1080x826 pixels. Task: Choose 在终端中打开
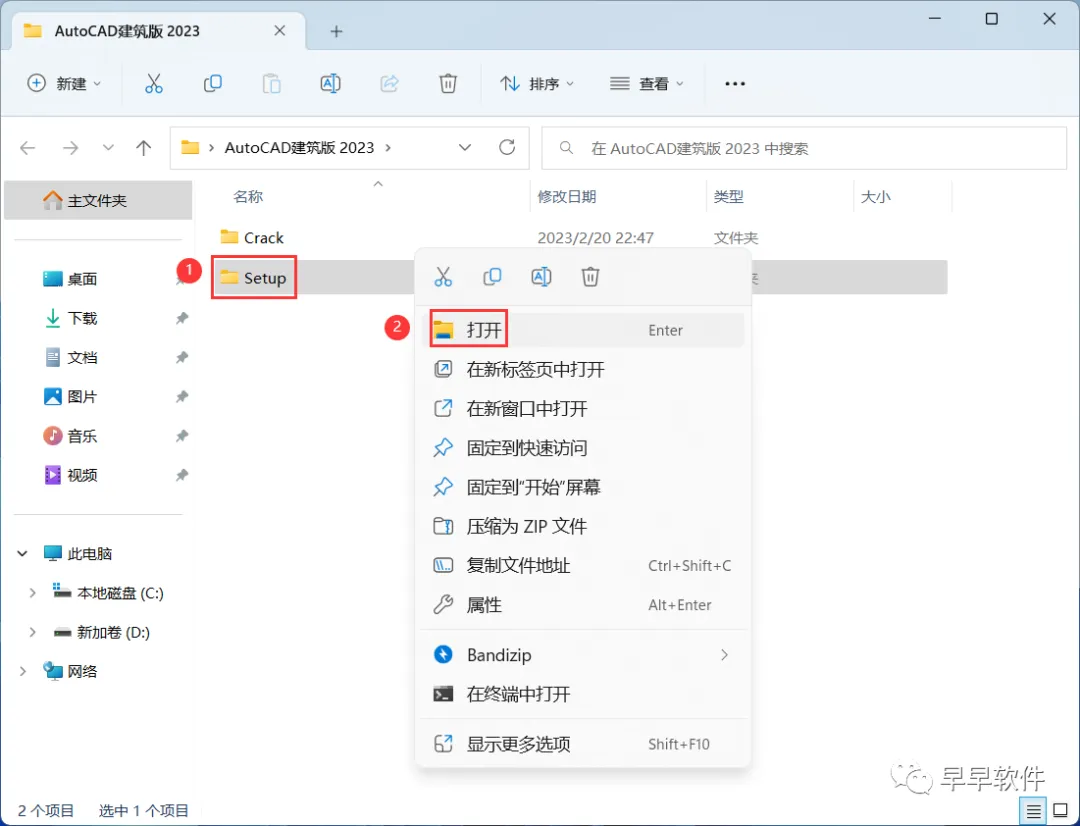coord(583,694)
